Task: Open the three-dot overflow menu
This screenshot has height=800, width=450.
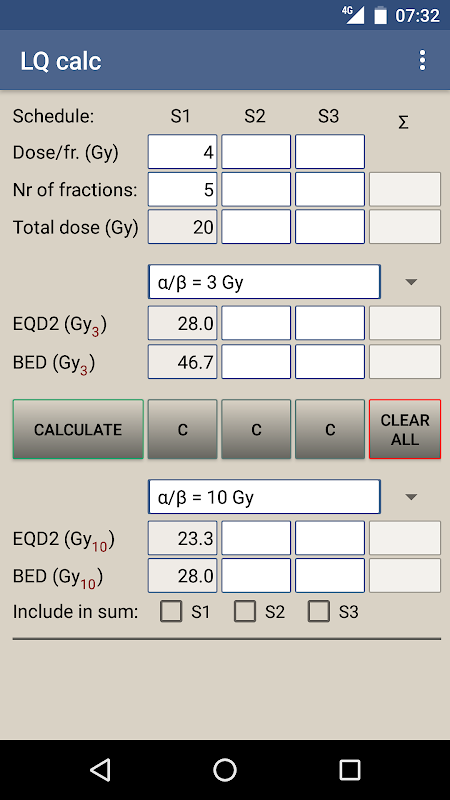Action: coord(422,60)
